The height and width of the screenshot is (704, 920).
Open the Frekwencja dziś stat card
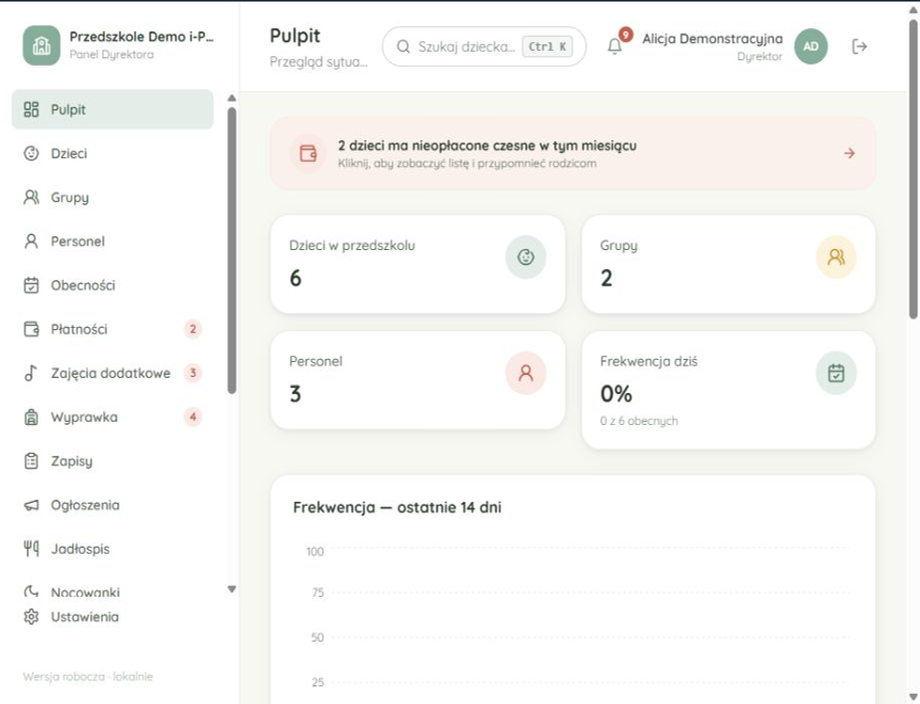point(728,390)
